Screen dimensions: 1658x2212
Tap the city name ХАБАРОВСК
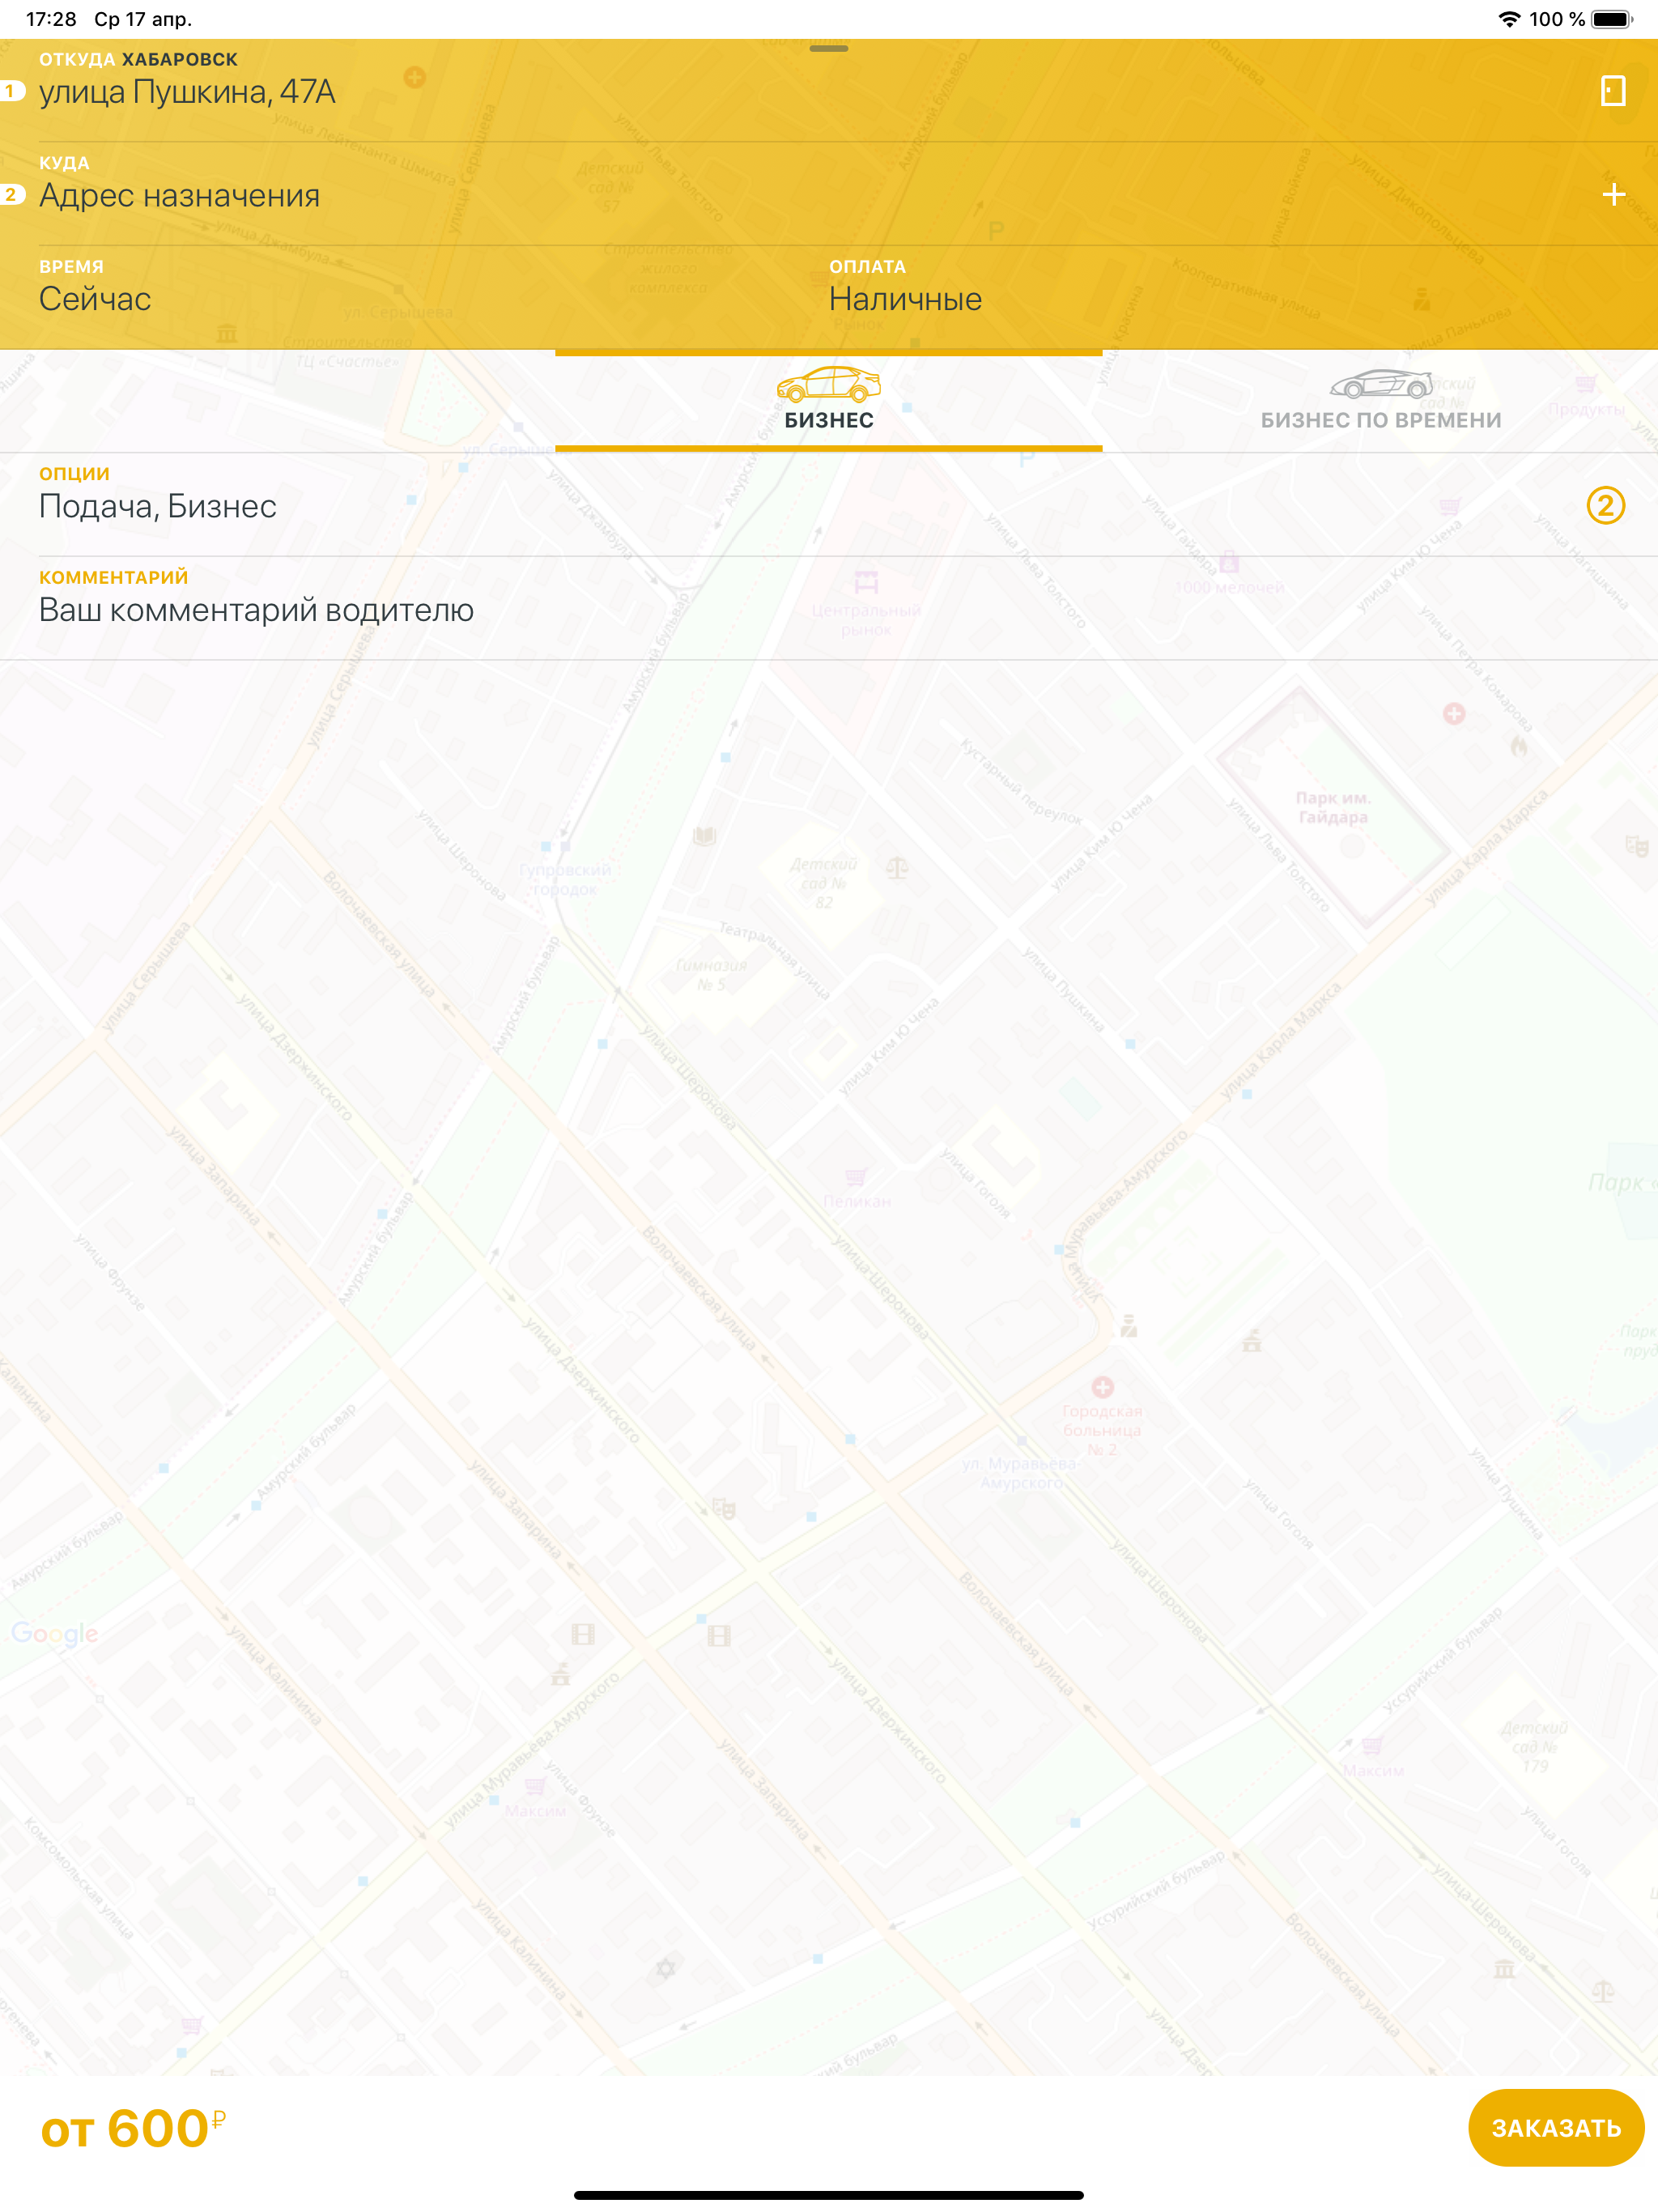tap(180, 60)
